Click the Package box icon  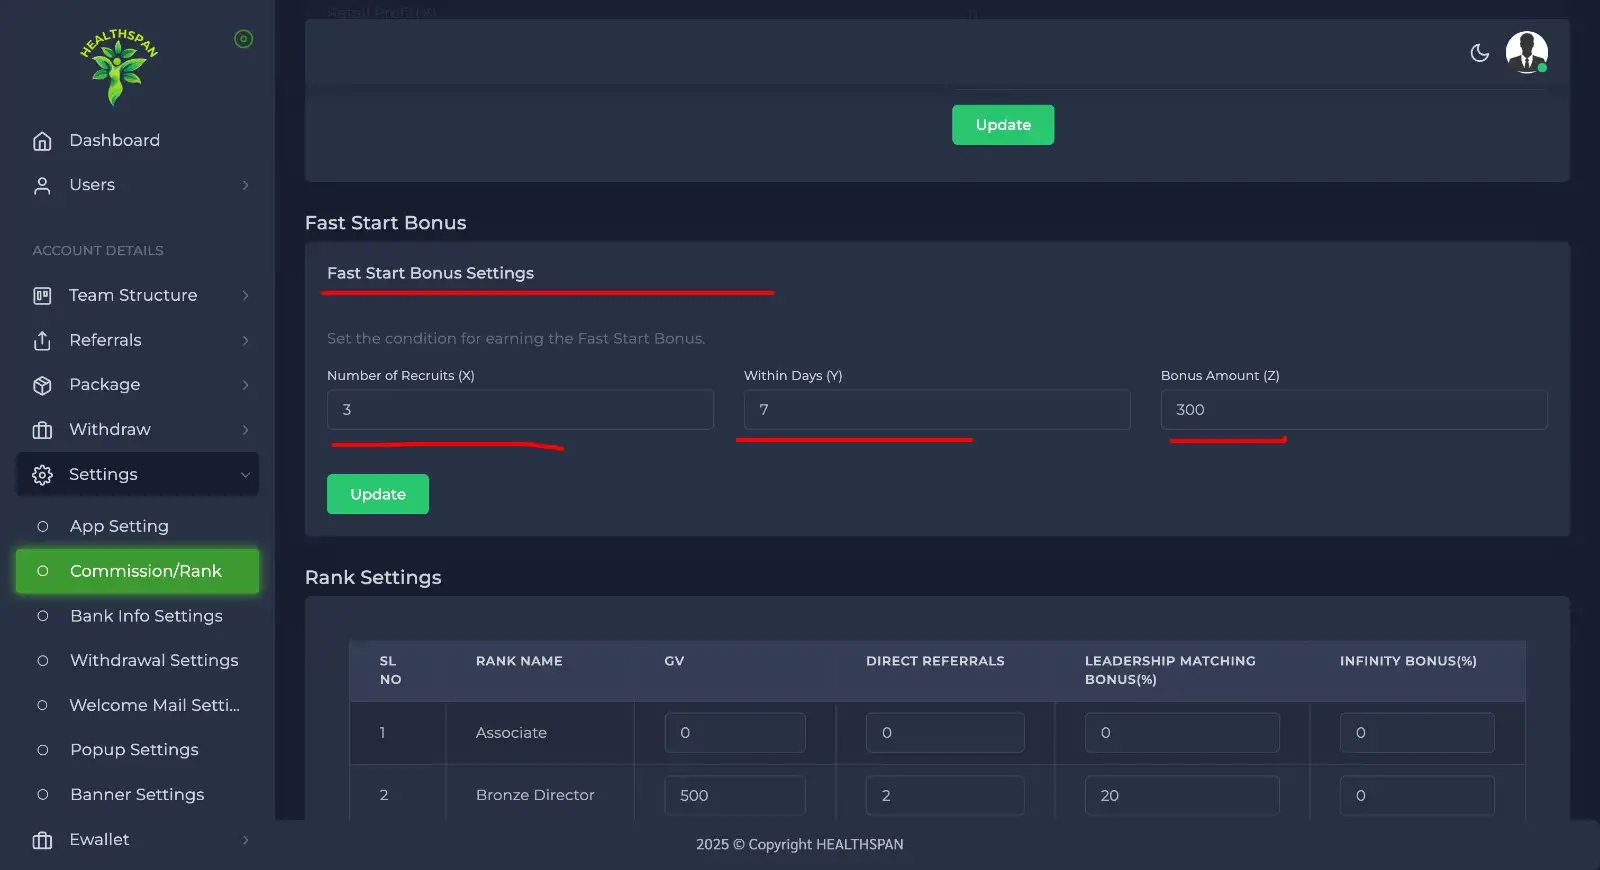click(42, 385)
